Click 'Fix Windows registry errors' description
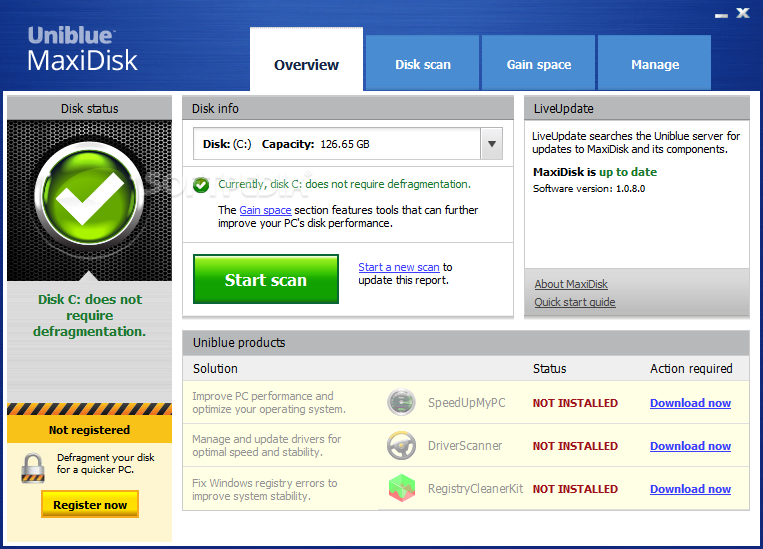 (x=265, y=489)
